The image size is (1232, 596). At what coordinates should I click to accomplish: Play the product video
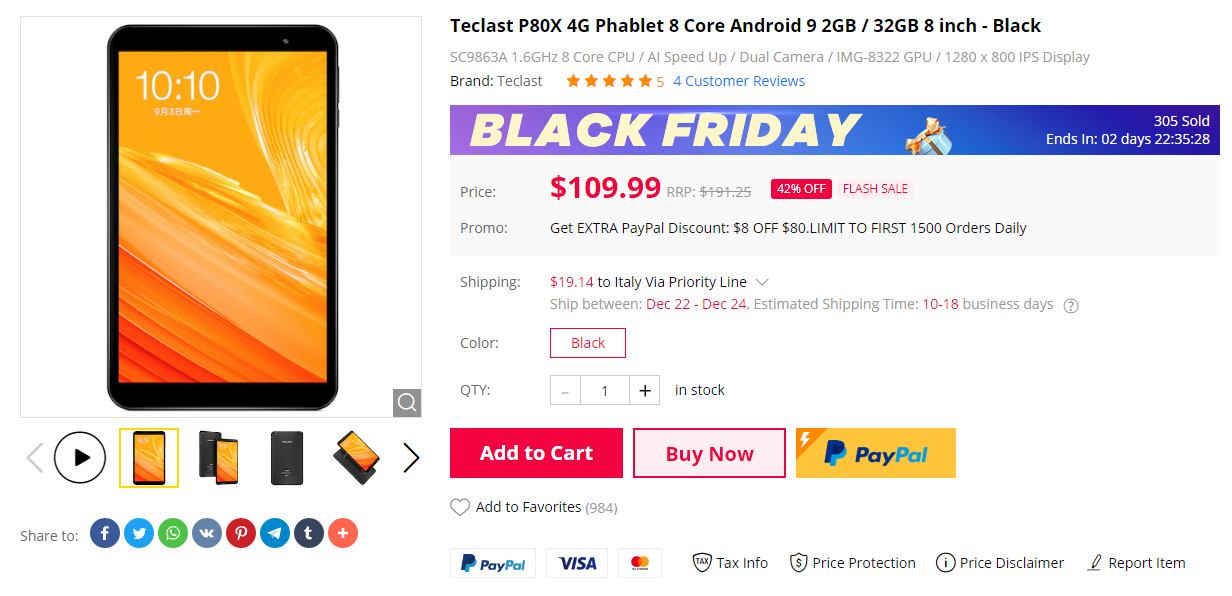coord(80,457)
